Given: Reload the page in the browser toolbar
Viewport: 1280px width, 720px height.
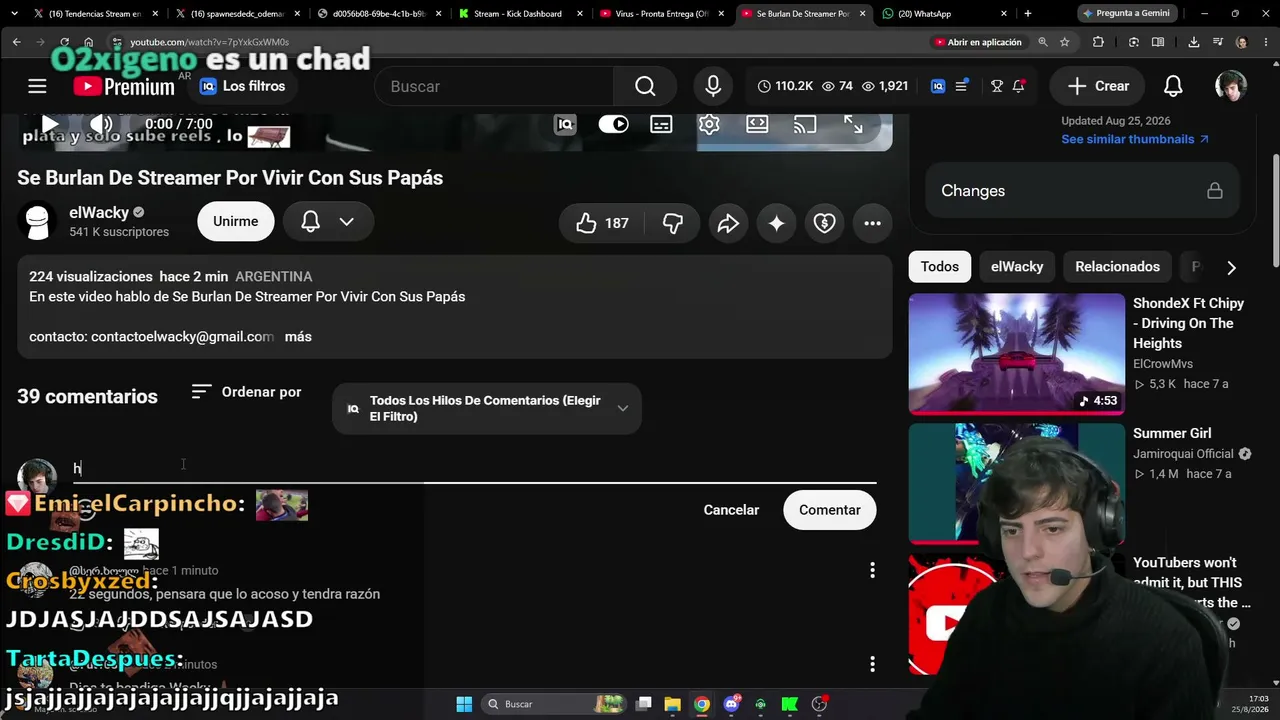Looking at the screenshot, I should pyautogui.click(x=64, y=42).
